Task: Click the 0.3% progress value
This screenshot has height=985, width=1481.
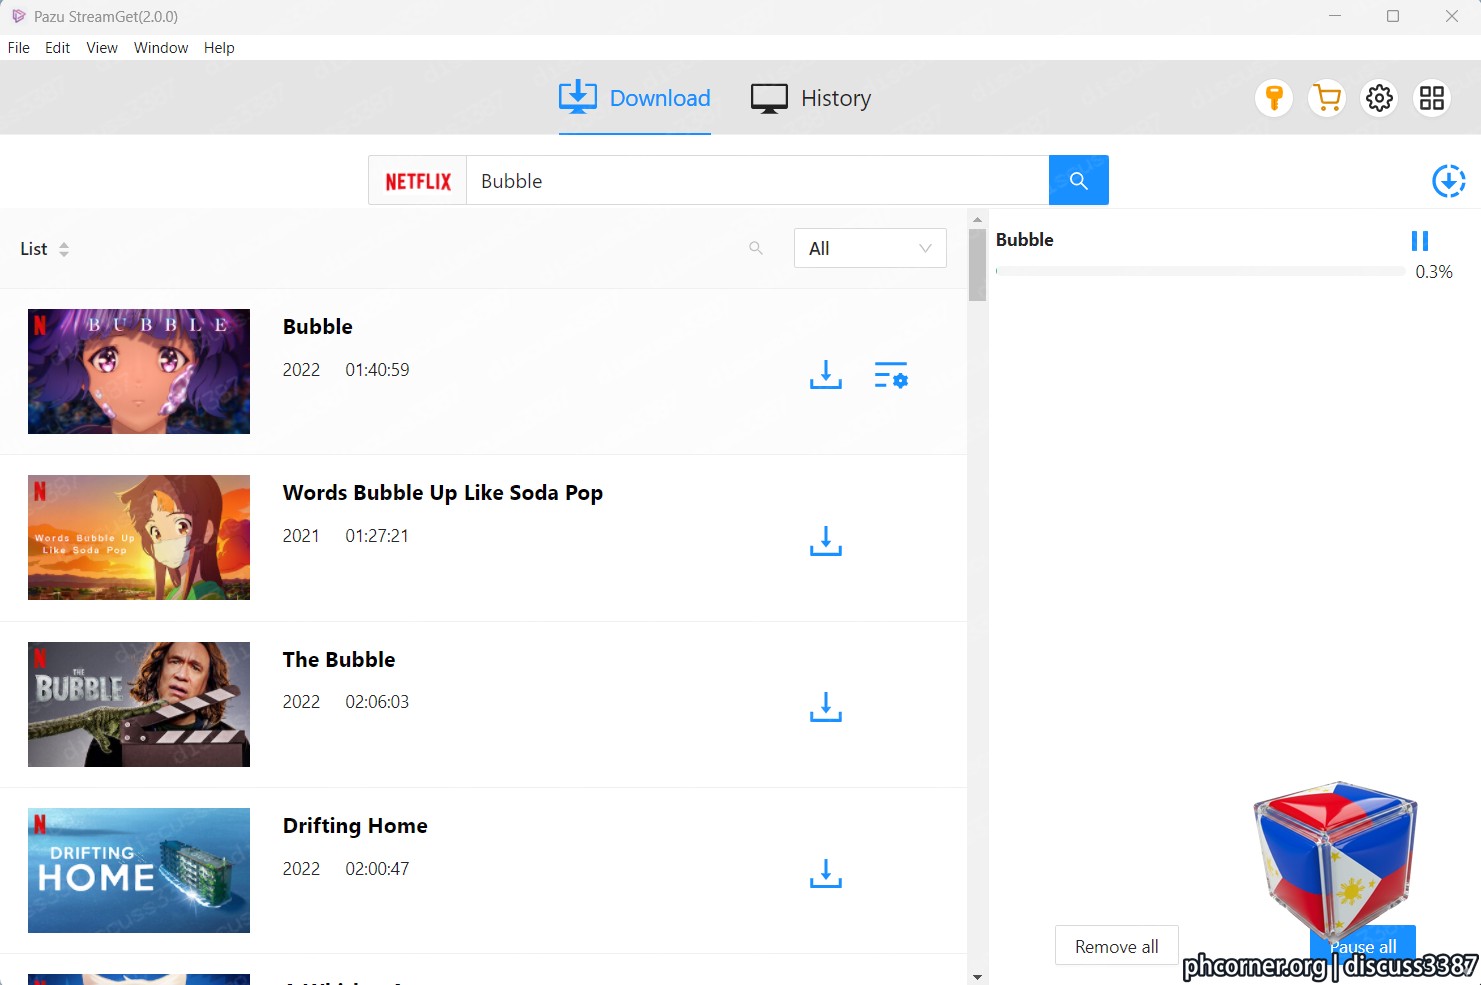Action: (1434, 272)
